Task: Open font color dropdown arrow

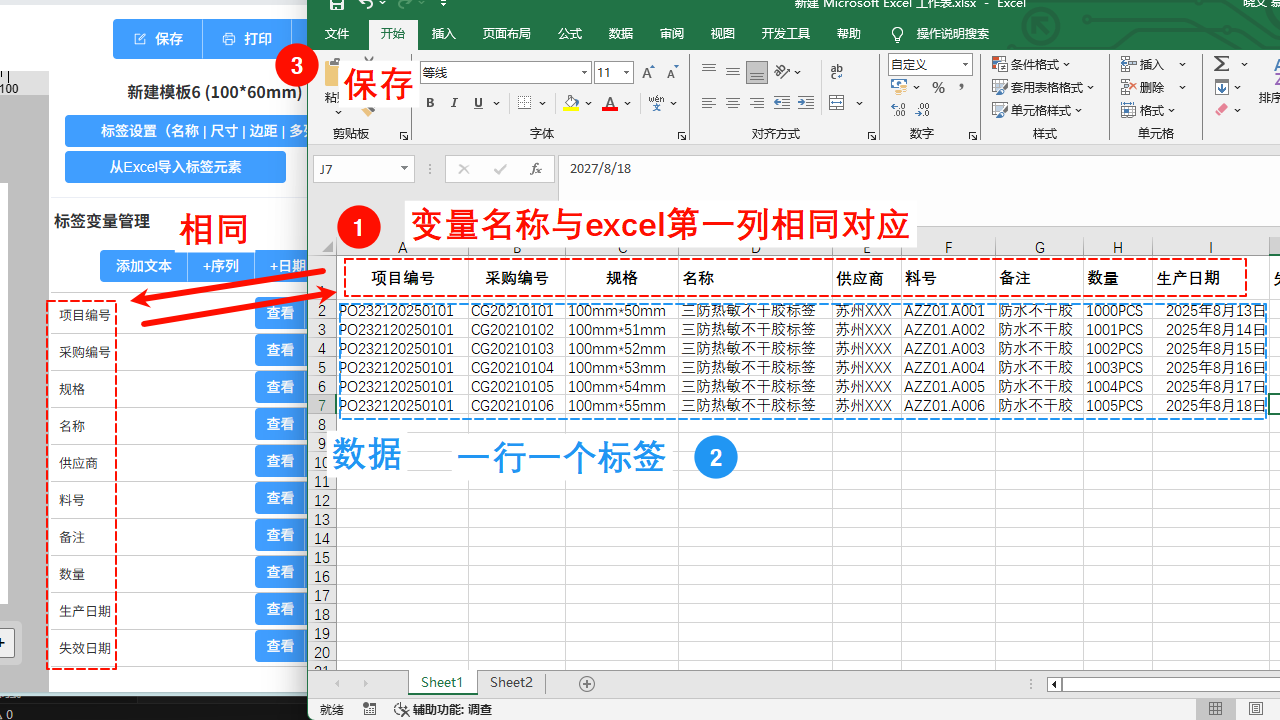Action: coord(627,103)
